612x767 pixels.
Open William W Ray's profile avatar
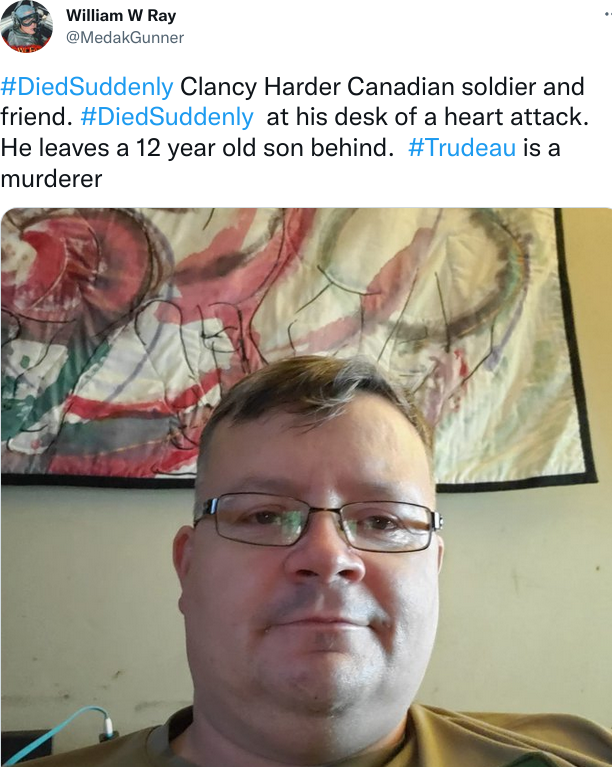click(26, 26)
